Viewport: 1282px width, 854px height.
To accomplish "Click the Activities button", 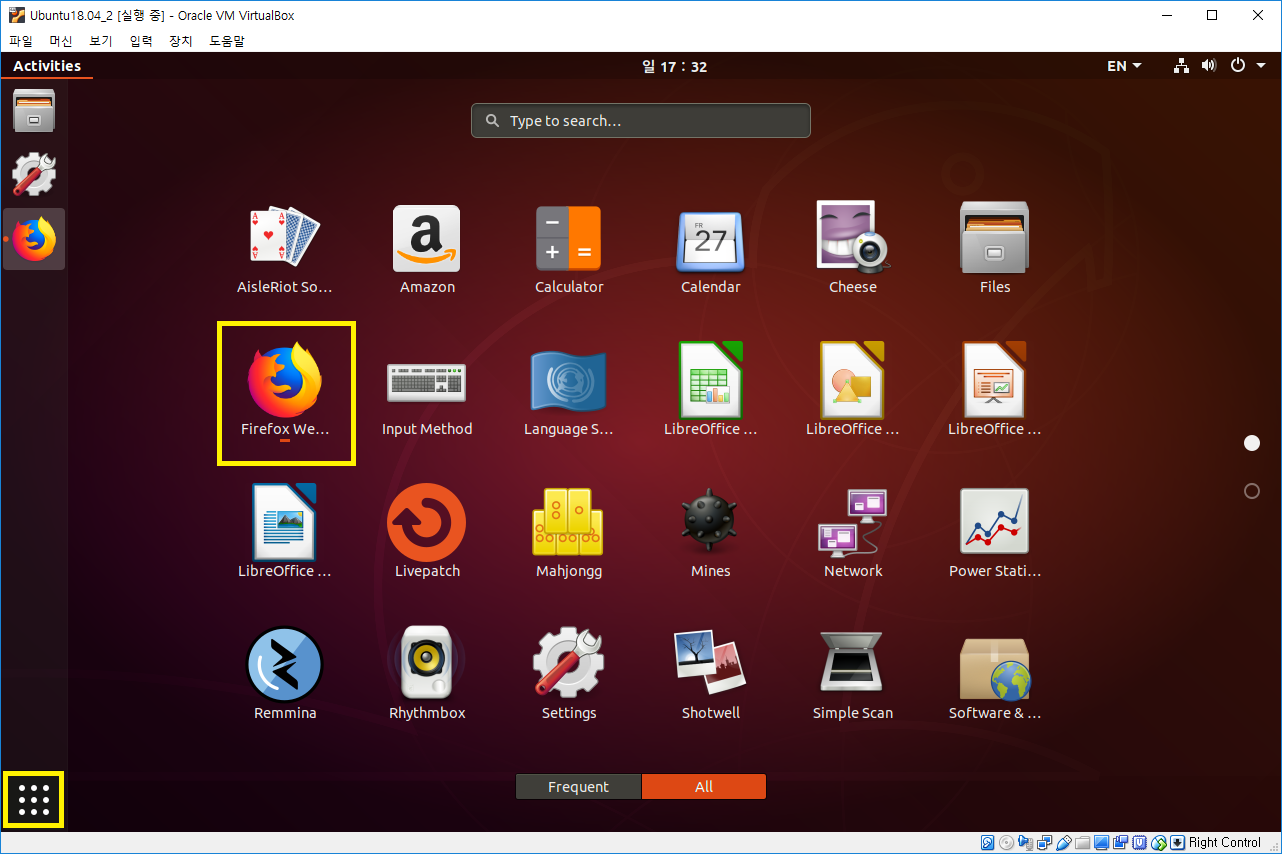I will point(47,66).
